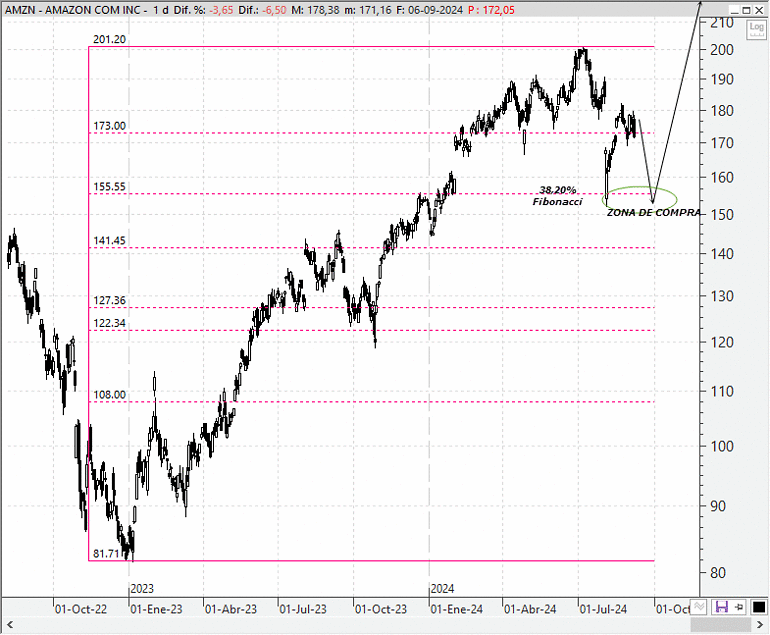Click the 01-Ene-24 date label
The height and width of the screenshot is (635, 770).
click(457, 609)
